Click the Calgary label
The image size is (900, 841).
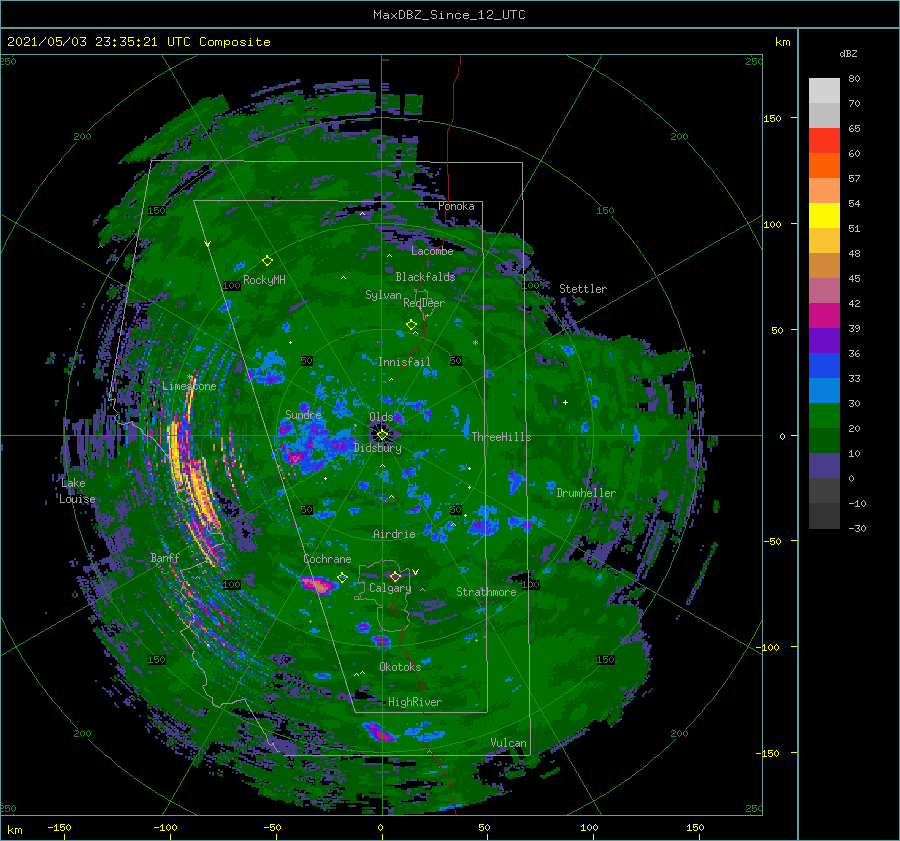pyautogui.click(x=390, y=588)
